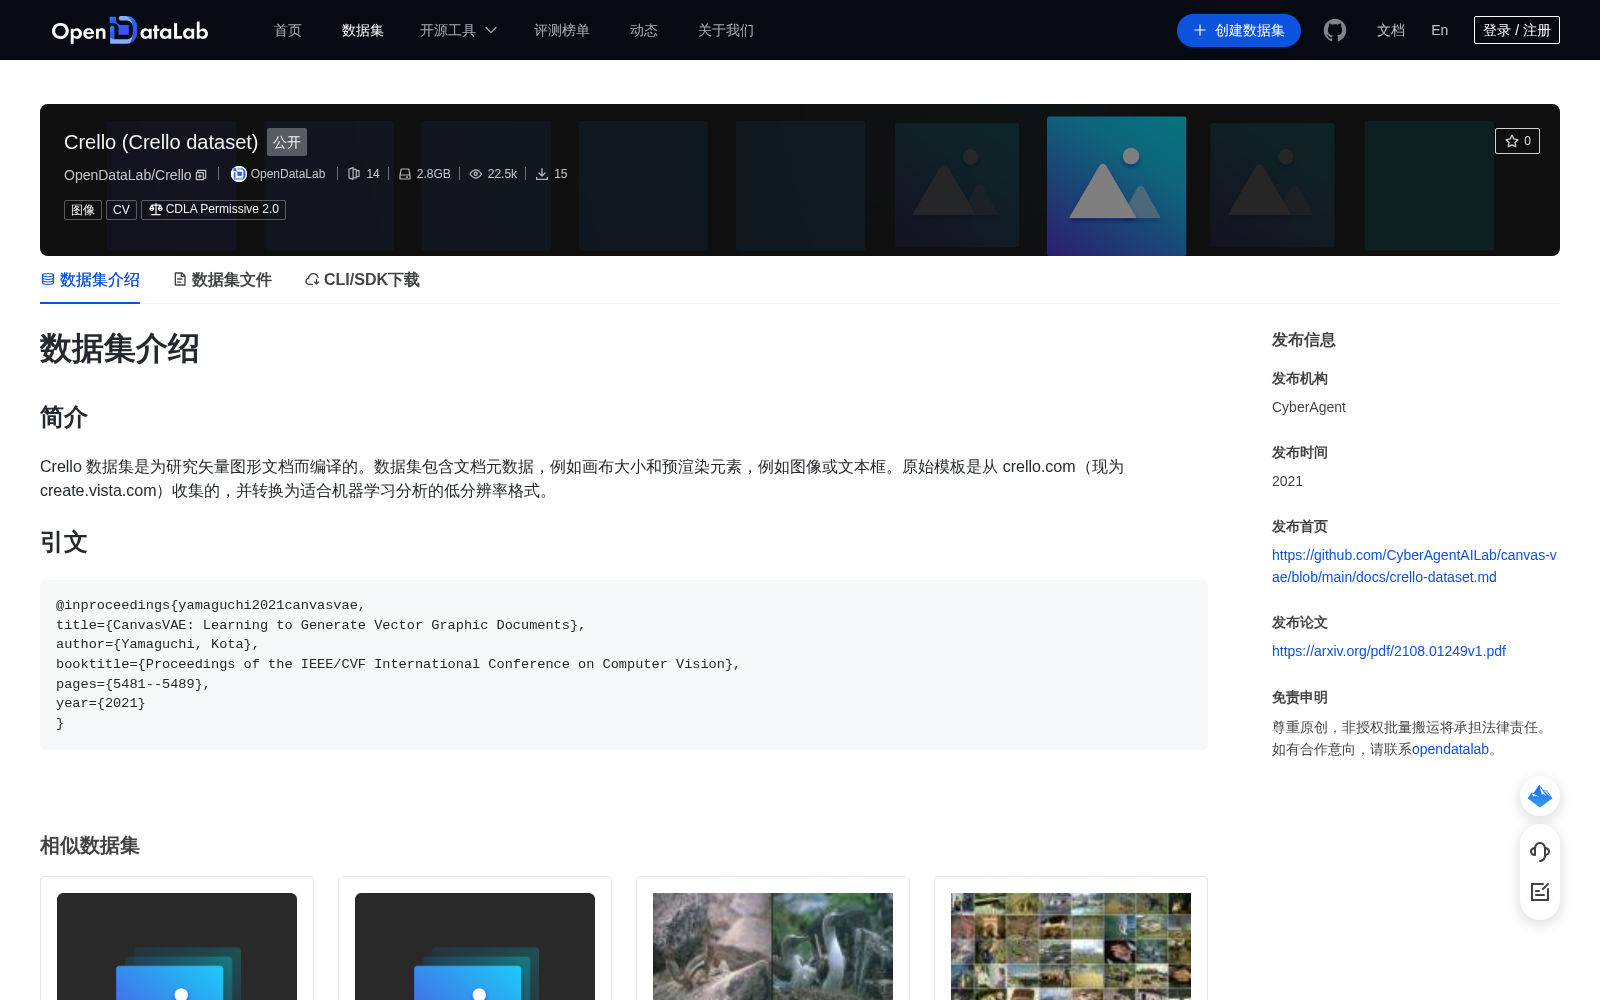This screenshot has height=1000, width=1600.
Task: Click the opendatalab contact link
Action: click(x=1450, y=749)
